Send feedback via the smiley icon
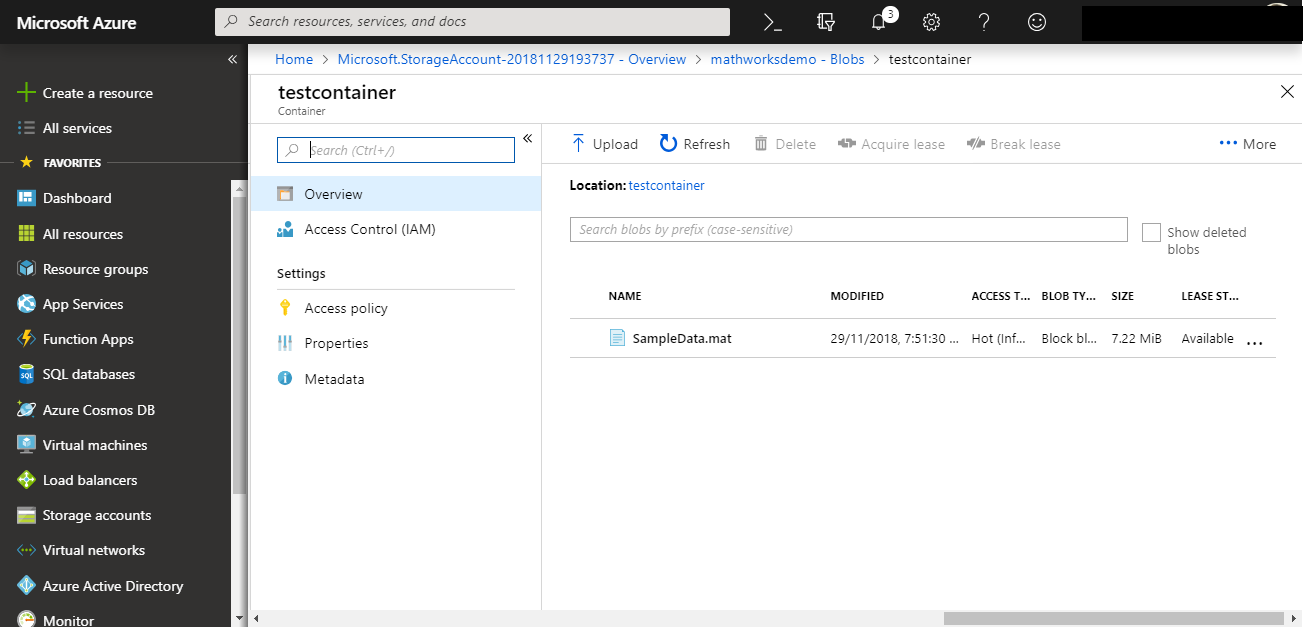This screenshot has width=1303, height=627. (x=1037, y=21)
